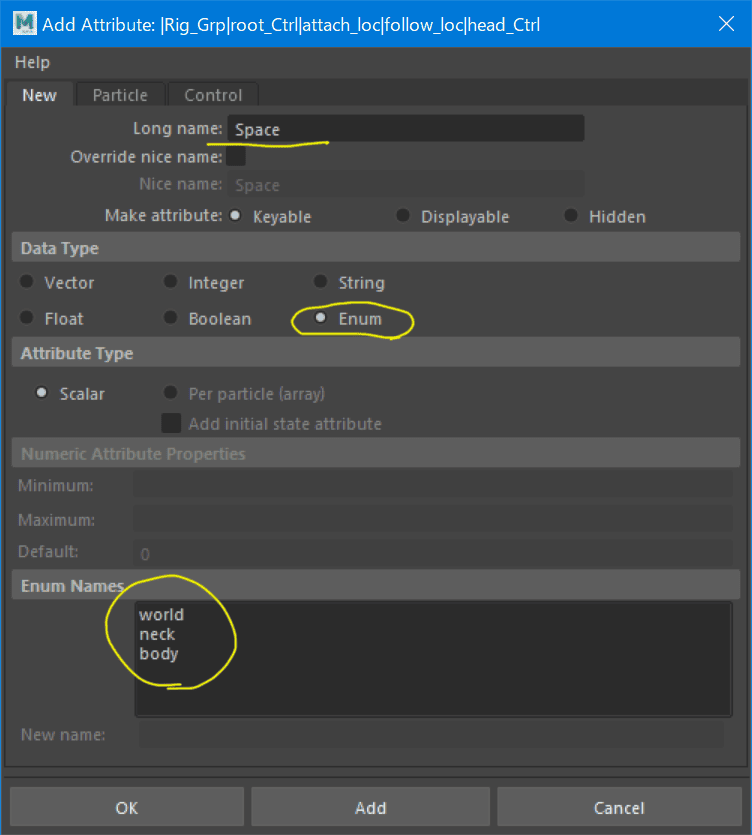Viewport: 752px width, 835px height.
Task: Select the Keyable radio button
Action: [x=235, y=216]
